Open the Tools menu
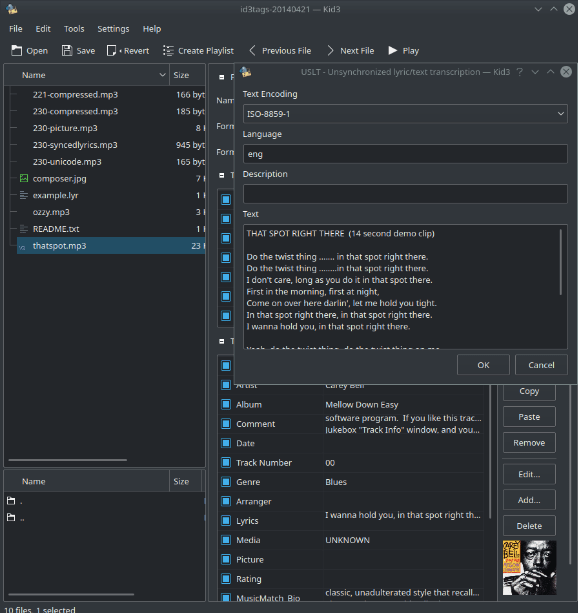The image size is (578, 613). (x=74, y=29)
